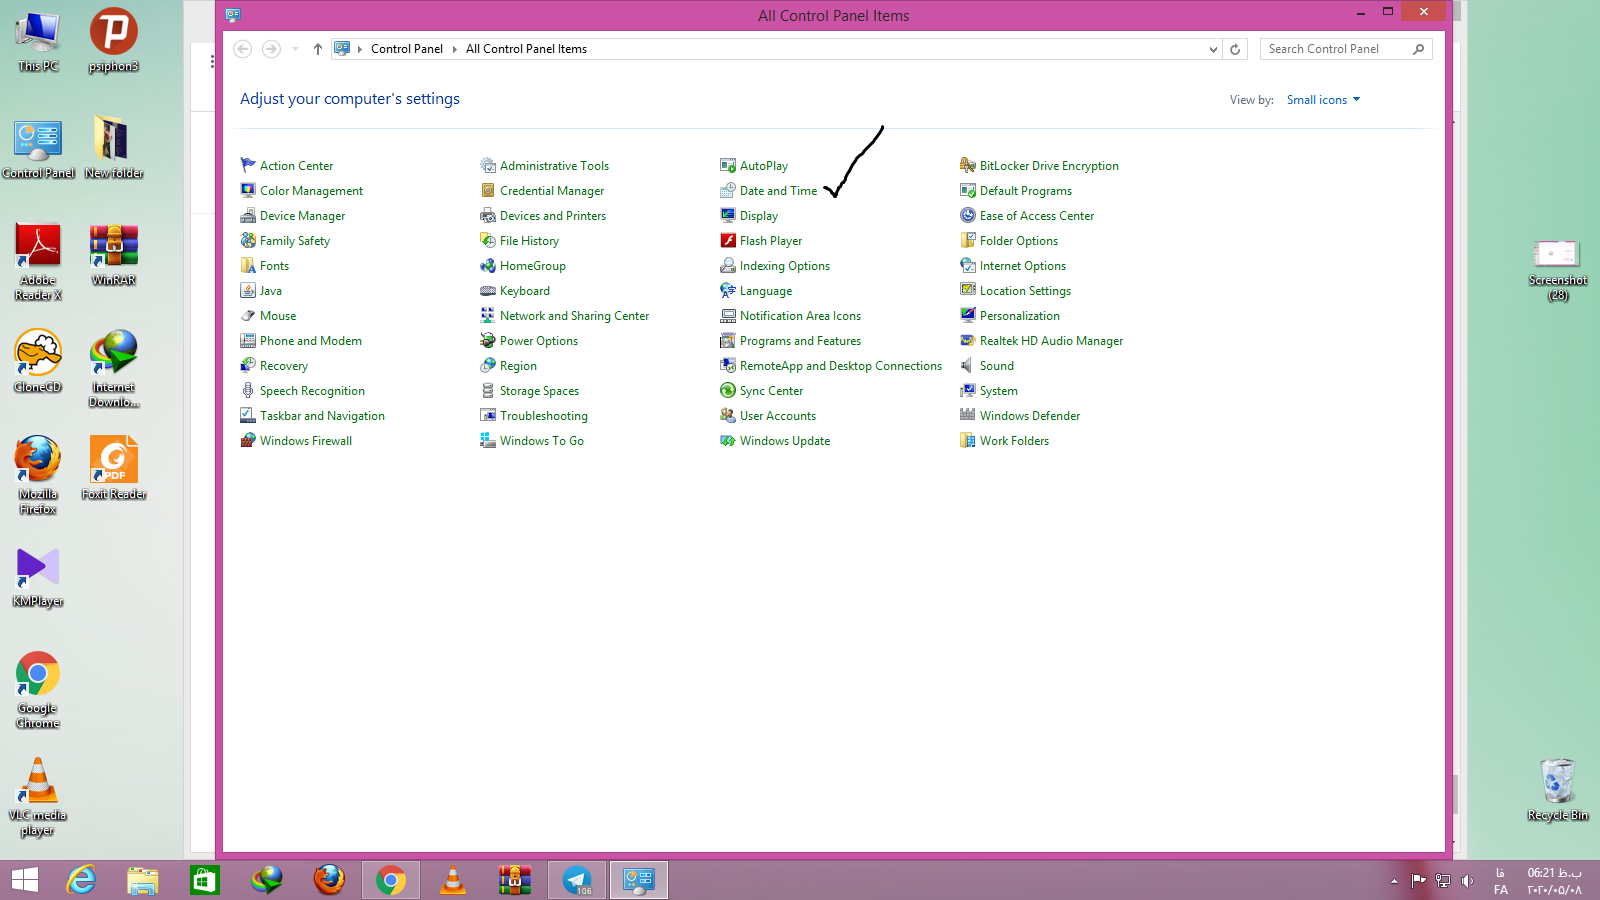The image size is (1600, 900).
Task: Open Recycle Bin on desktop
Action: (x=1558, y=790)
